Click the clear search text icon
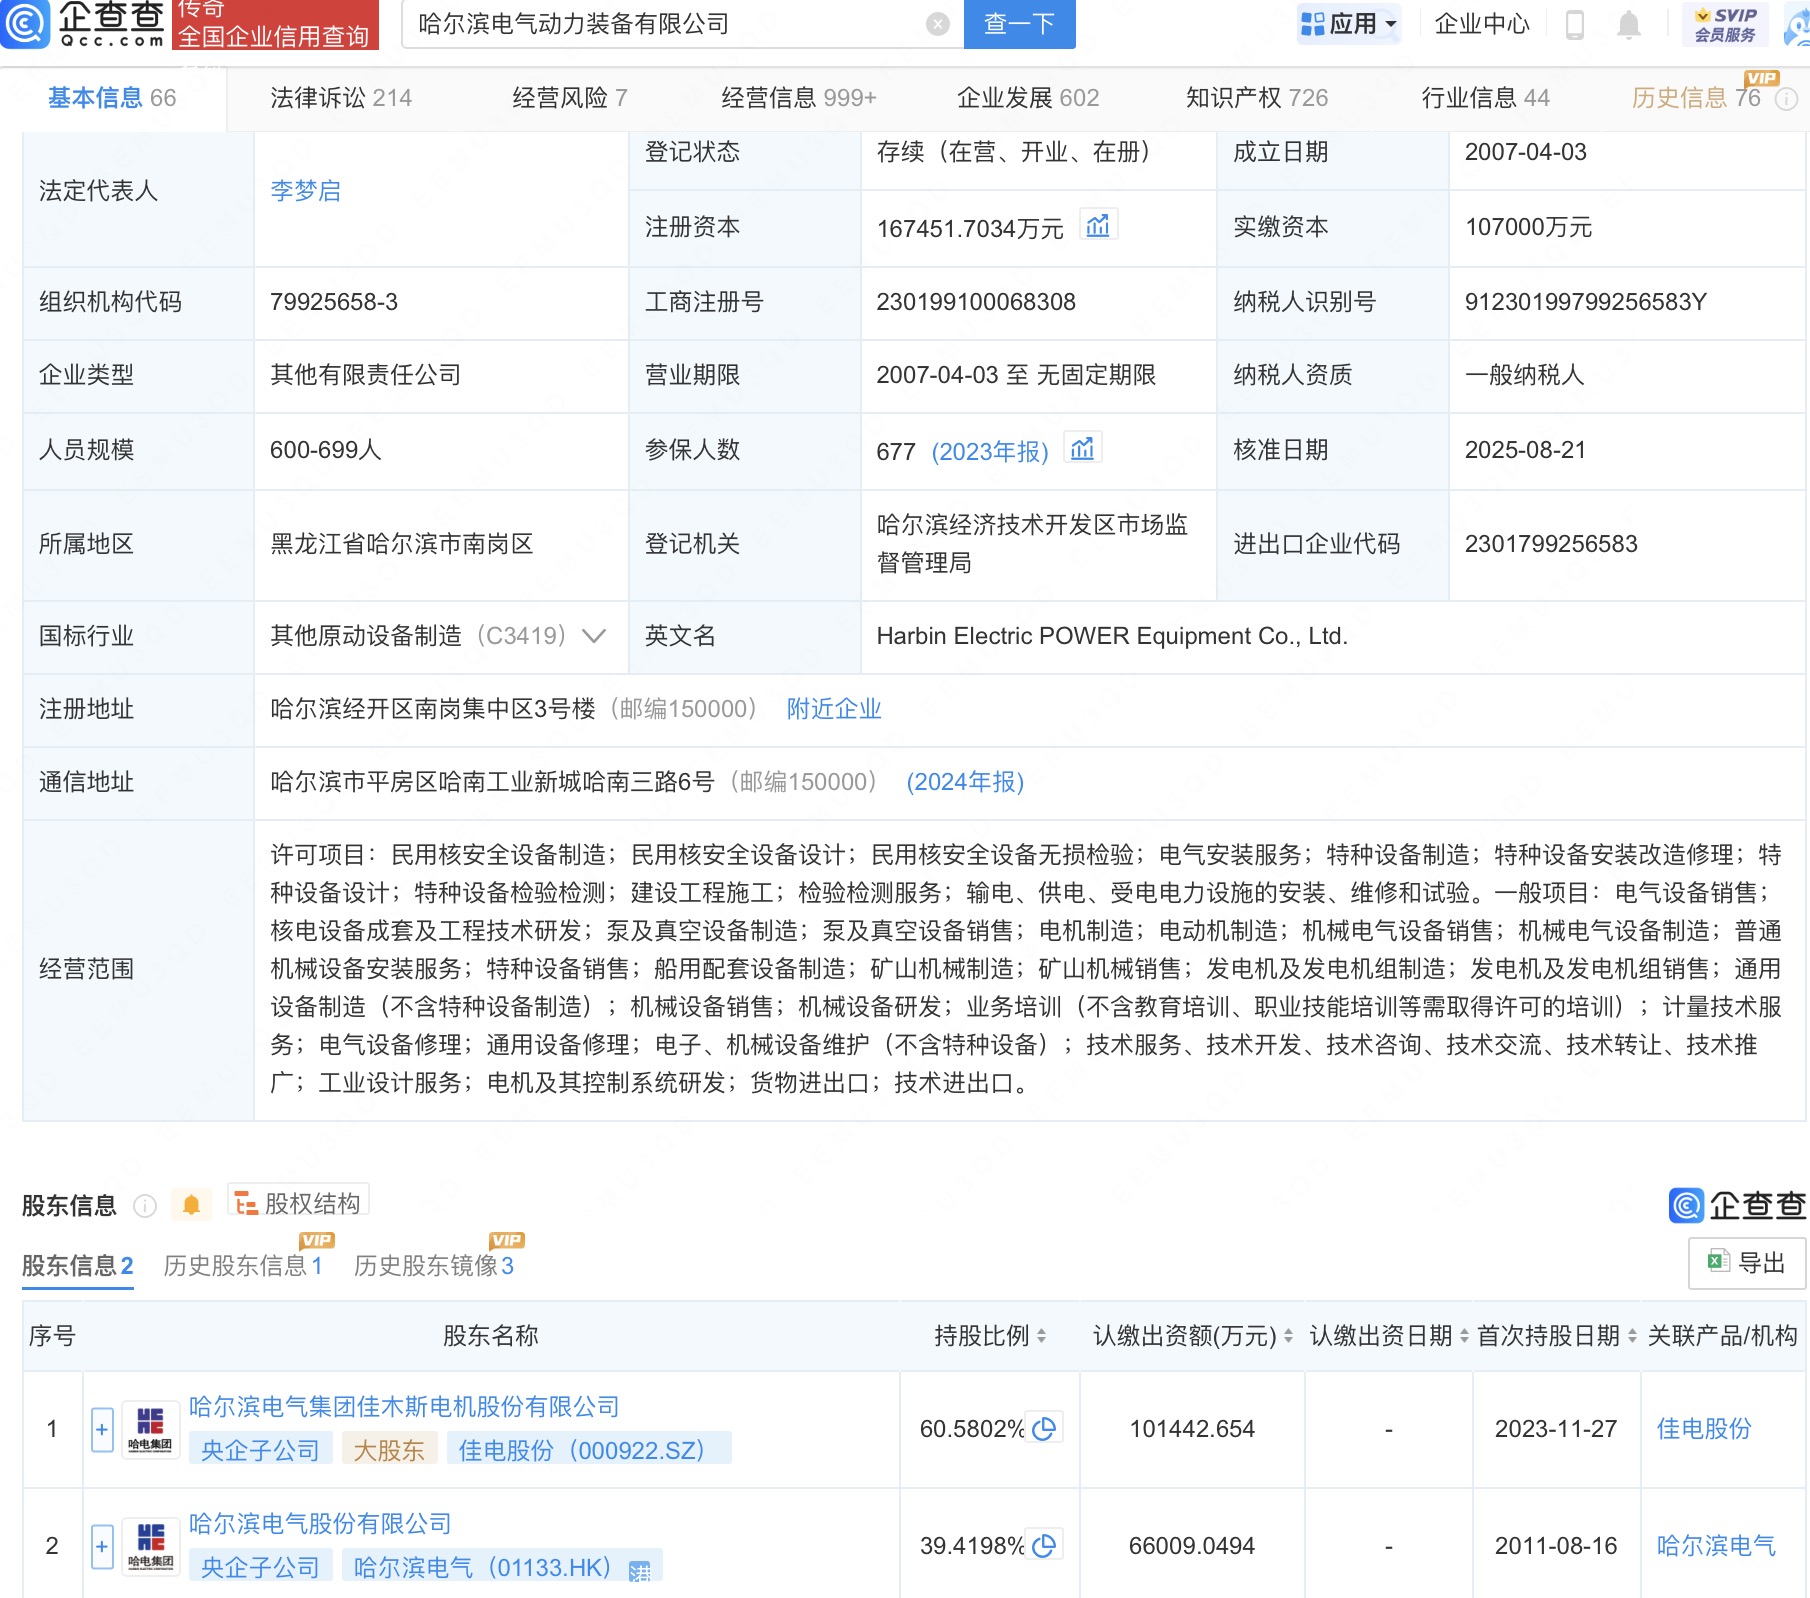The image size is (1810, 1598). (937, 24)
